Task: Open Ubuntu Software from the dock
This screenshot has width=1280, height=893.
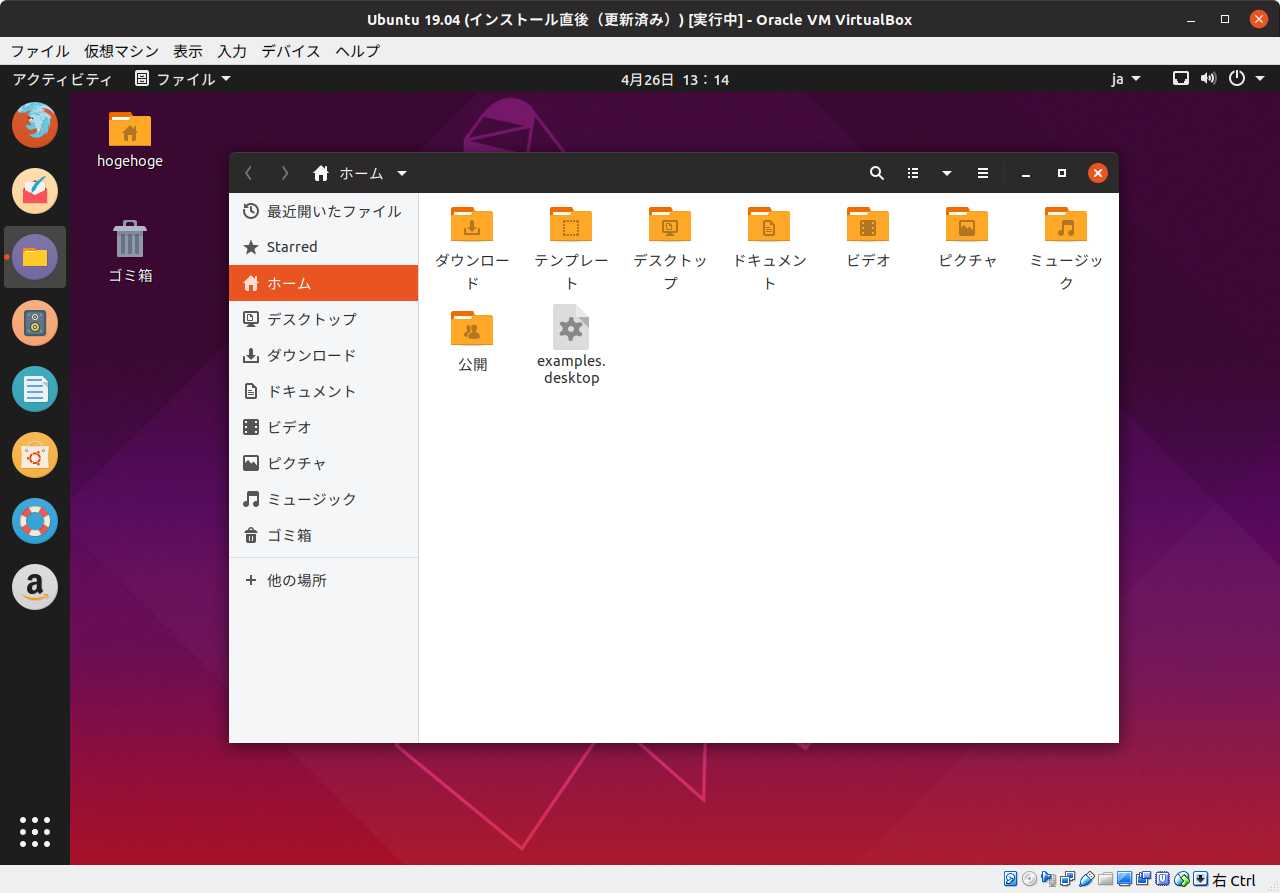Action: pyautogui.click(x=35, y=455)
